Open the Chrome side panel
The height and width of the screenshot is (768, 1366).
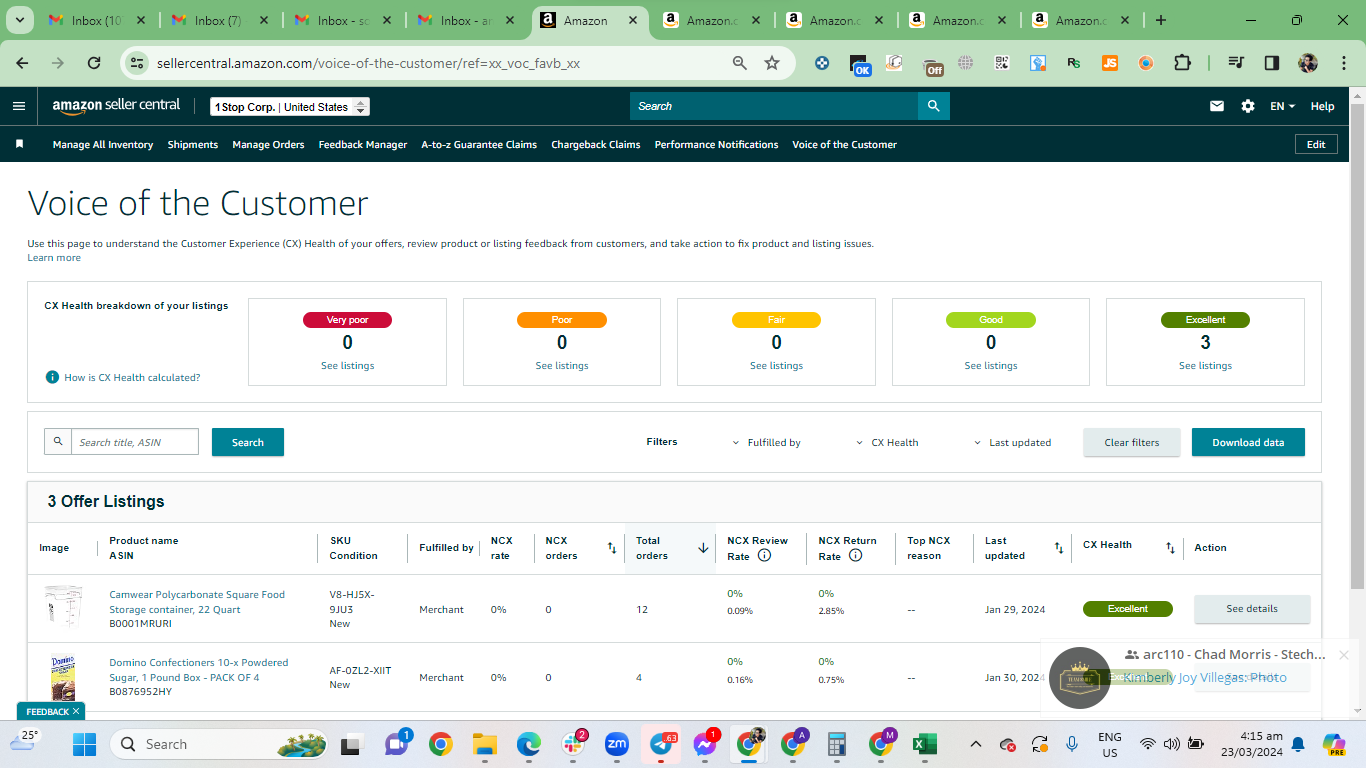[x=1272, y=63]
